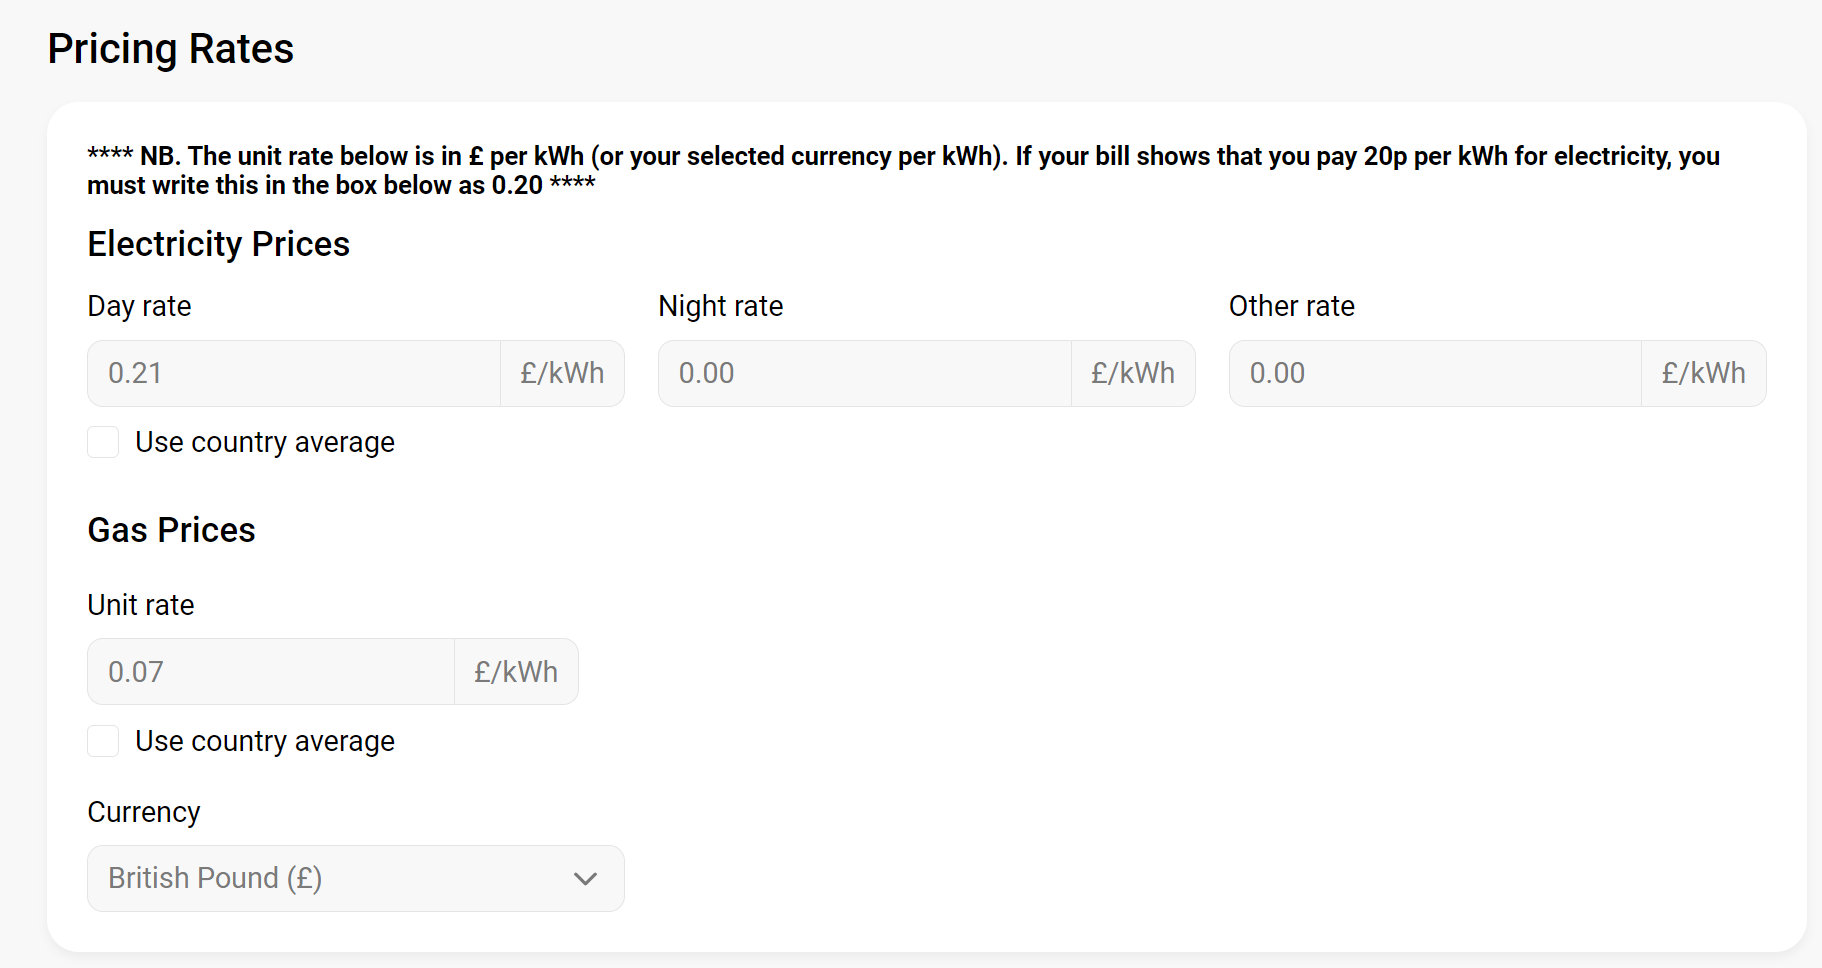
Task: Click £/kWh unit label beside gas Unit rate
Action: click(x=516, y=672)
